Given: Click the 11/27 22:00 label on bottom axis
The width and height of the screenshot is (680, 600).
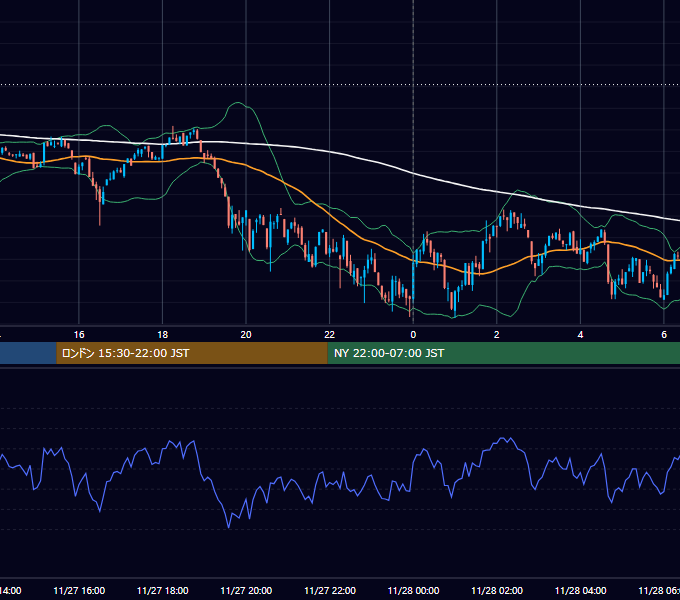Looking at the screenshot, I should coord(330,590).
